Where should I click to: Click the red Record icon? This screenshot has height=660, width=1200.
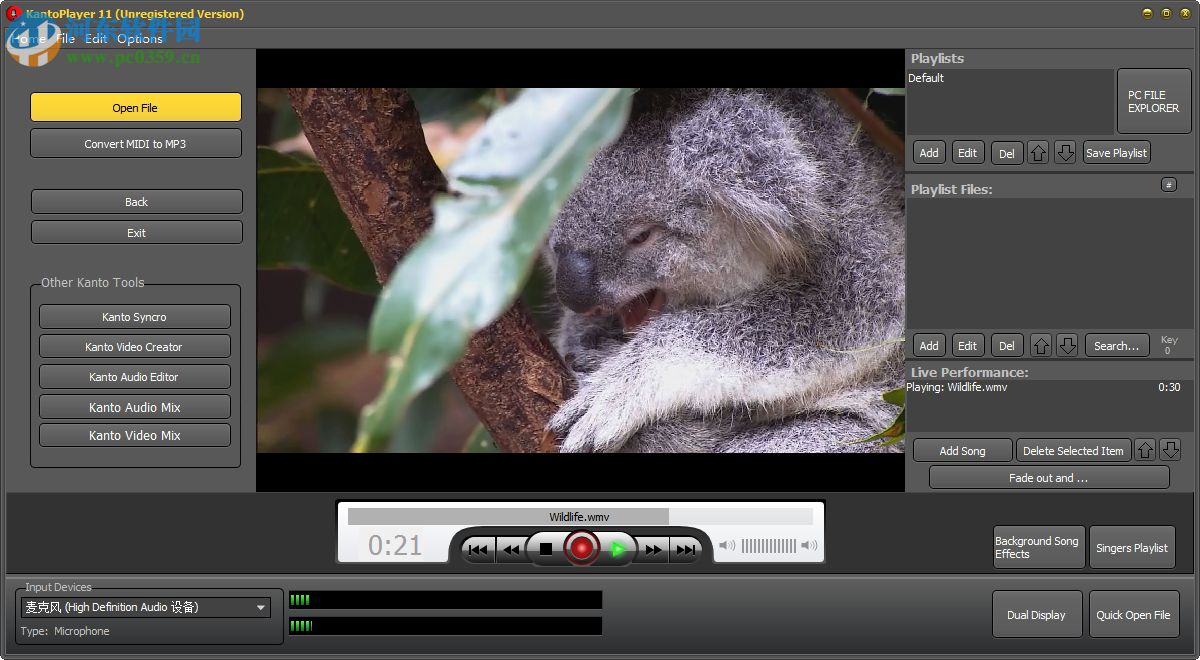click(582, 548)
